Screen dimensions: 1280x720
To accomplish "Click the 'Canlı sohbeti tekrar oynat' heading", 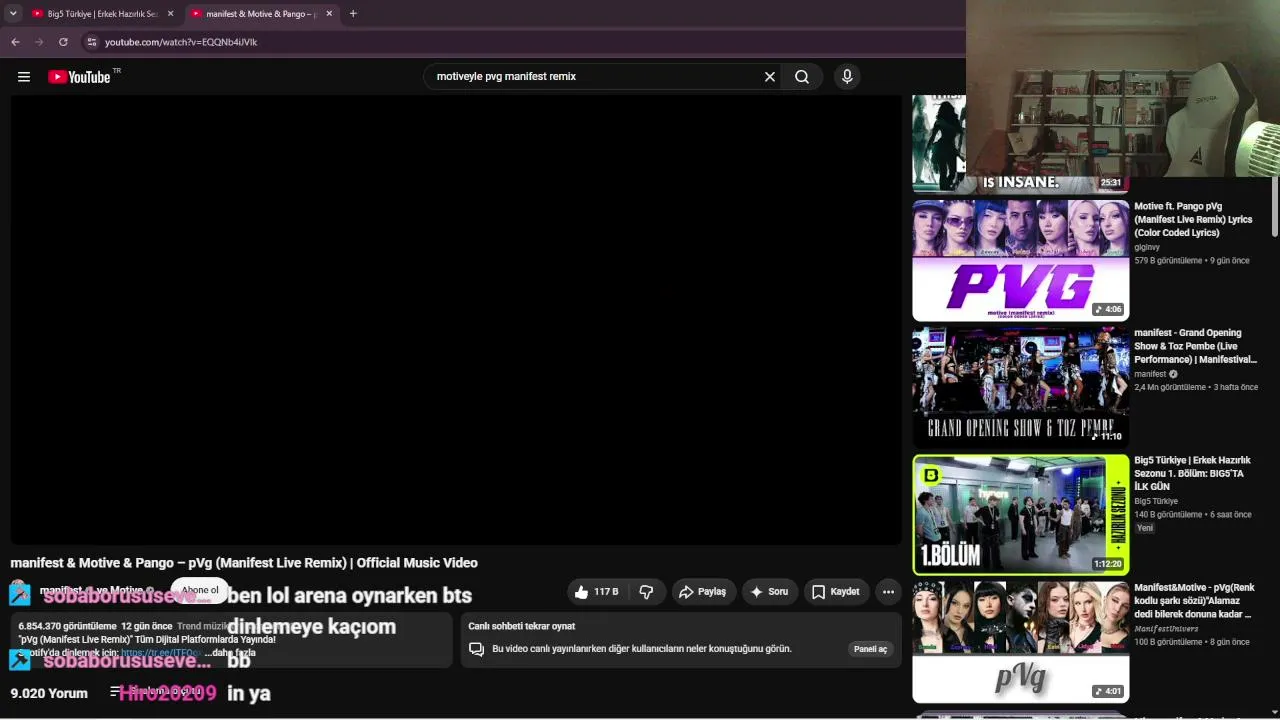I will tap(522, 626).
